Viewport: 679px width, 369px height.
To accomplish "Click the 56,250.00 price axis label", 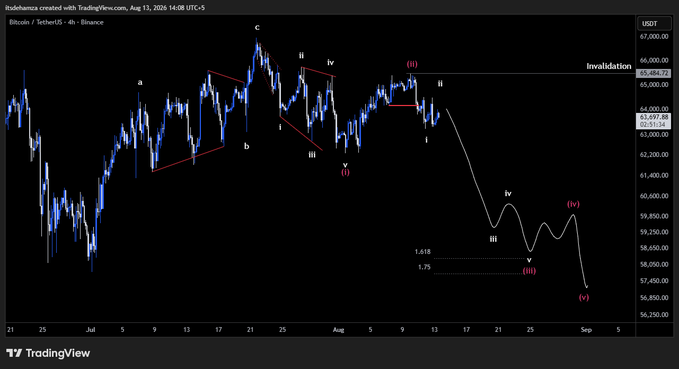I will 653,315.
